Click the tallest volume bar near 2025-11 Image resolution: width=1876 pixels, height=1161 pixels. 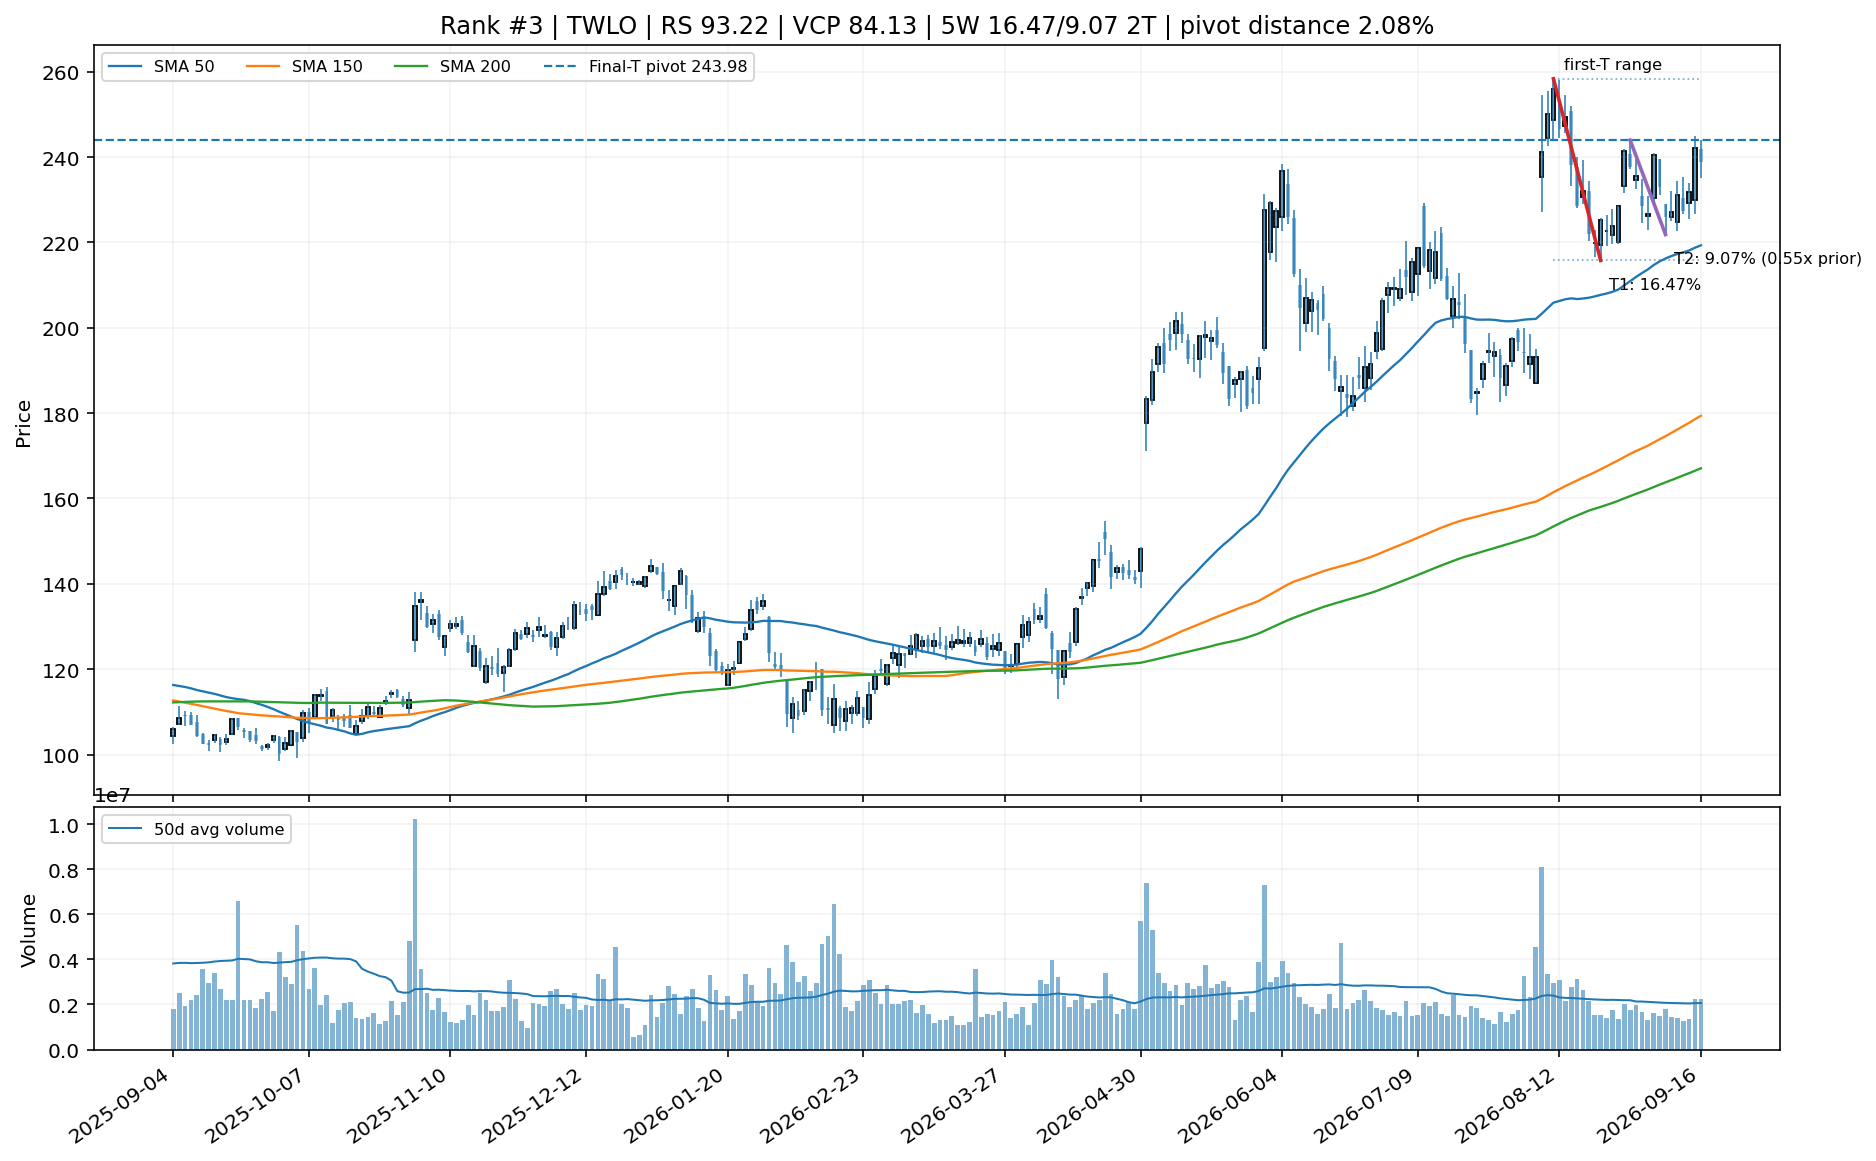[415, 934]
